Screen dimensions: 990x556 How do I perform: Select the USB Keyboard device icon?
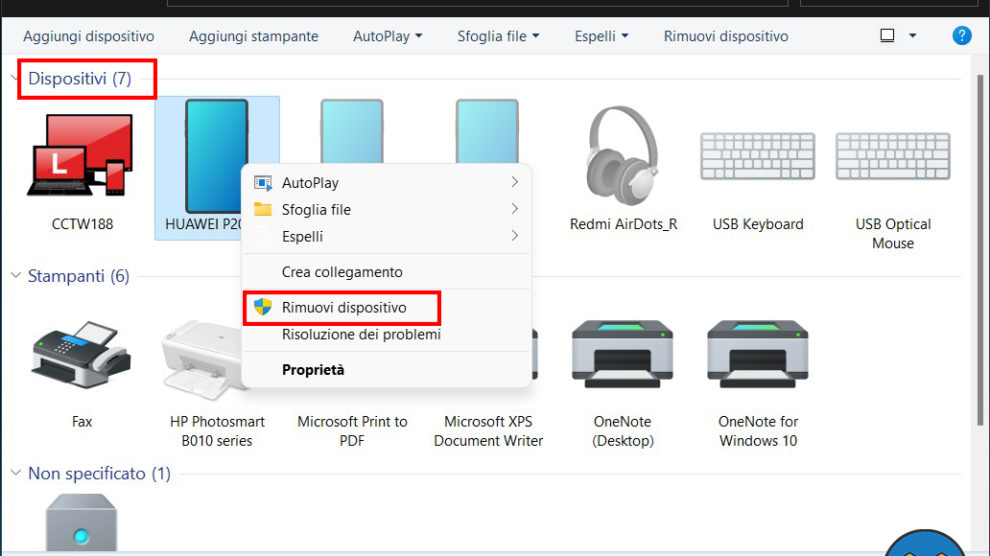coord(758,156)
